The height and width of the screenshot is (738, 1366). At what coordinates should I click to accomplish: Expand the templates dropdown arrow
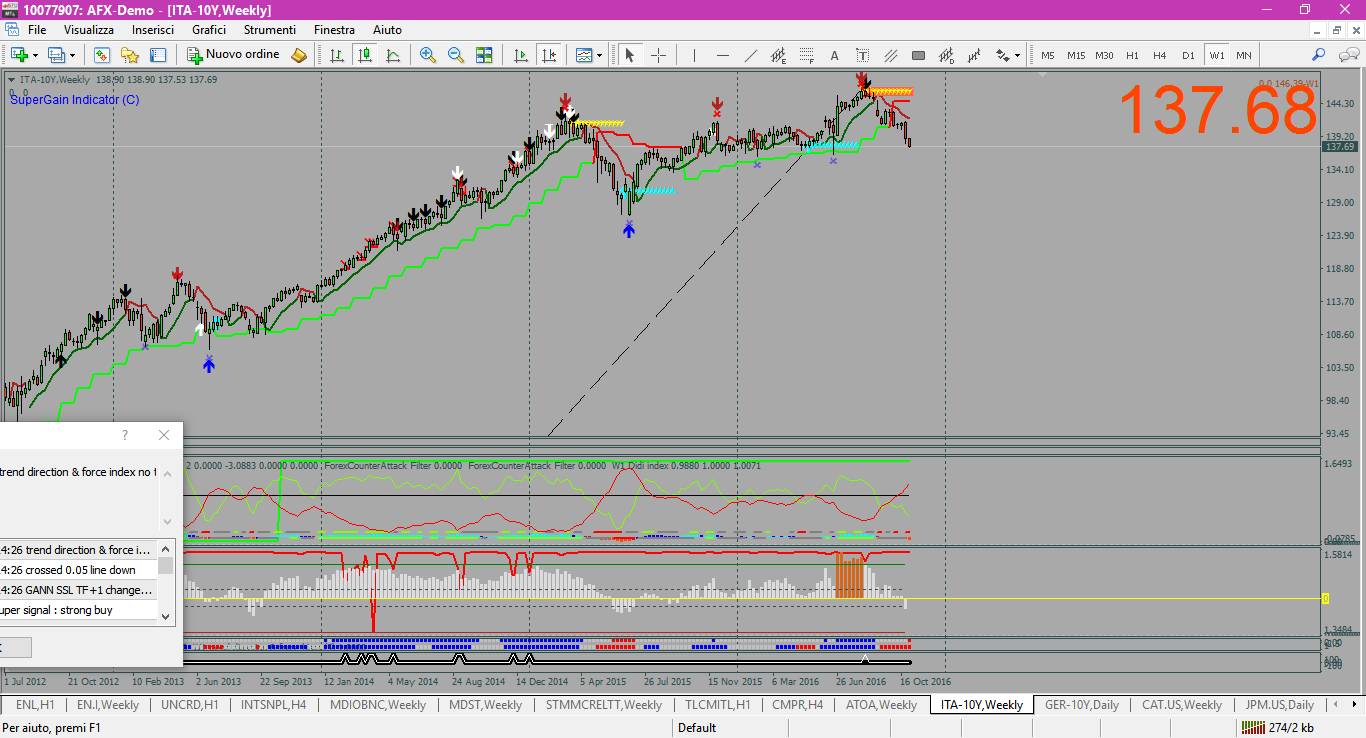pyautogui.click(x=600, y=55)
